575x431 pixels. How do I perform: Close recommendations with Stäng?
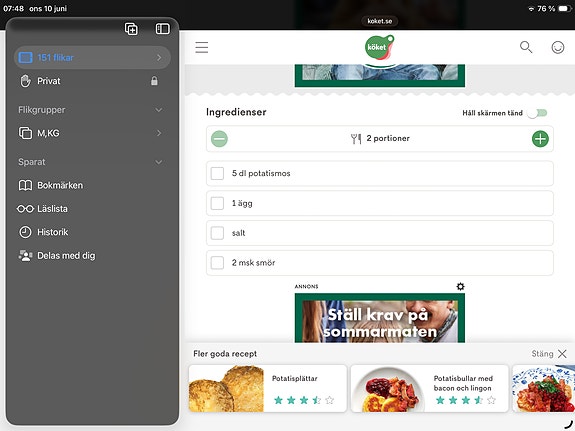pyautogui.click(x=549, y=354)
